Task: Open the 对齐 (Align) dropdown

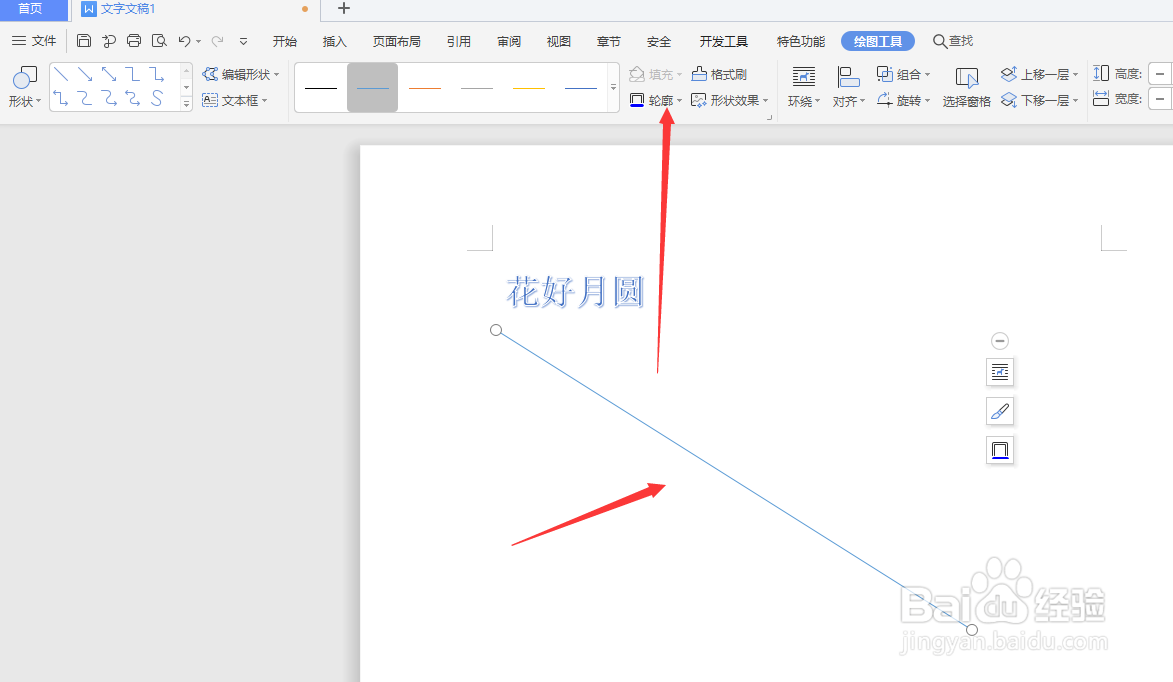Action: tap(848, 99)
